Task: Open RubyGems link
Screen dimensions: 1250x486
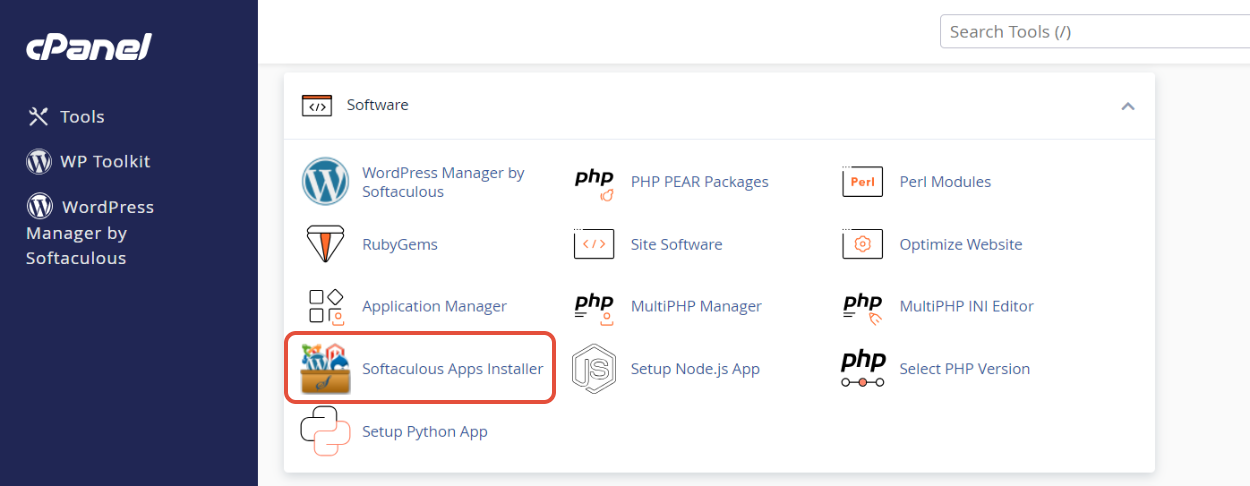Action: 399,244
